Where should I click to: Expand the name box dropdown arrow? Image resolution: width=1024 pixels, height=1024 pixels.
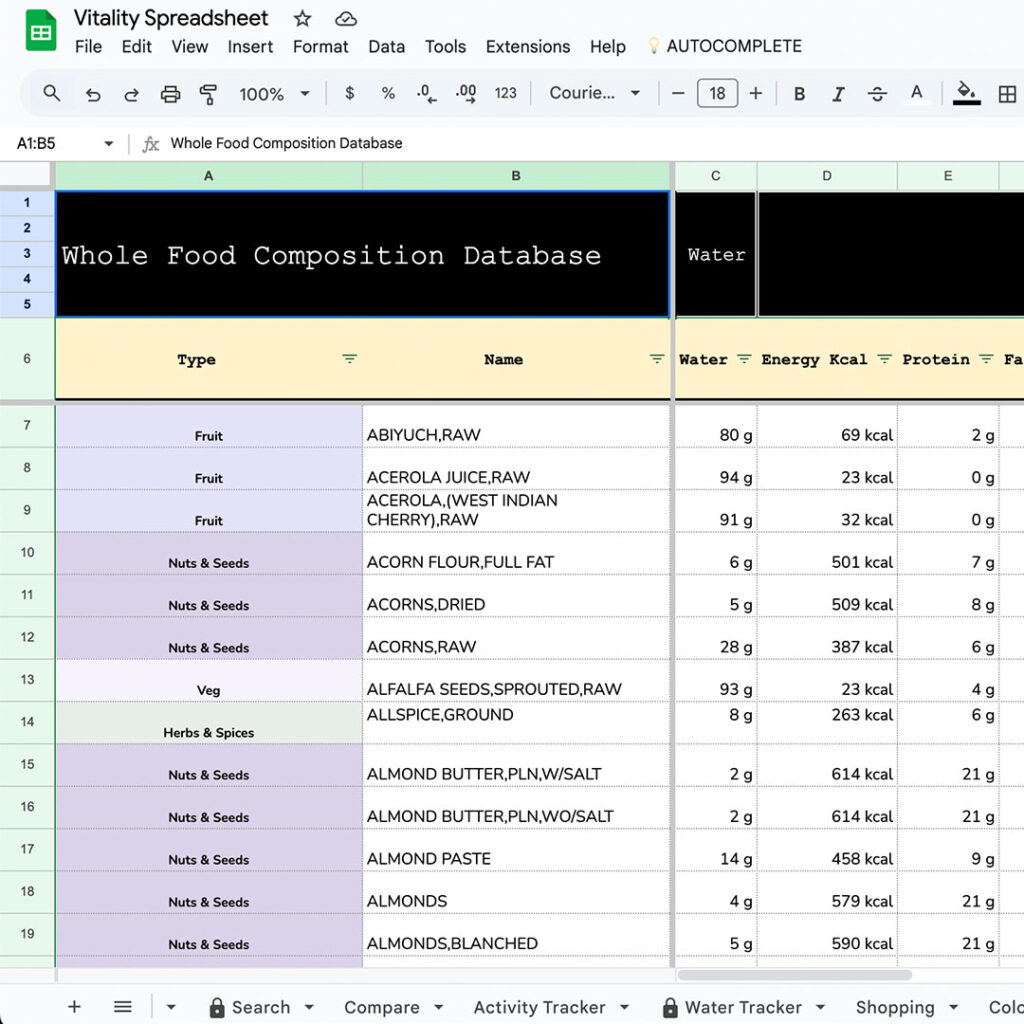click(x=108, y=144)
